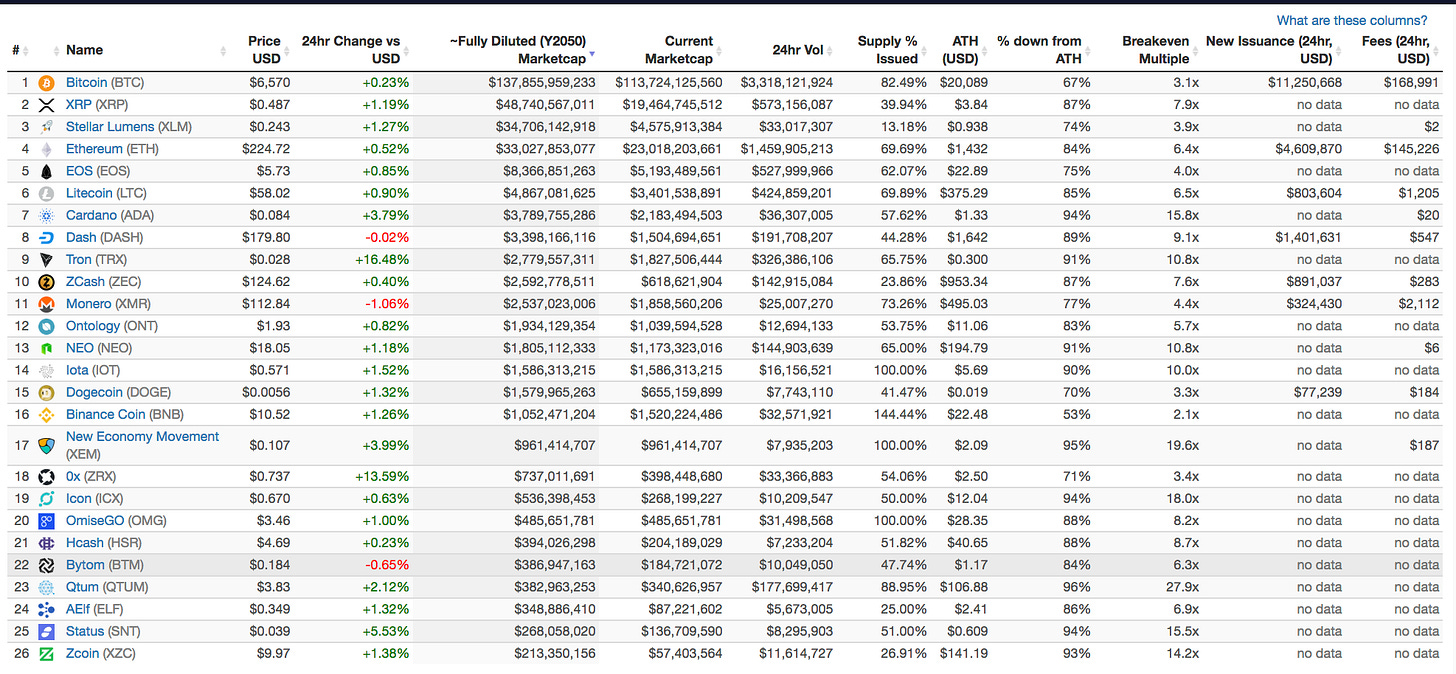Image resolution: width=1456 pixels, height=674 pixels.
Task: Click the Litecoin logo icon
Action: coord(46,193)
